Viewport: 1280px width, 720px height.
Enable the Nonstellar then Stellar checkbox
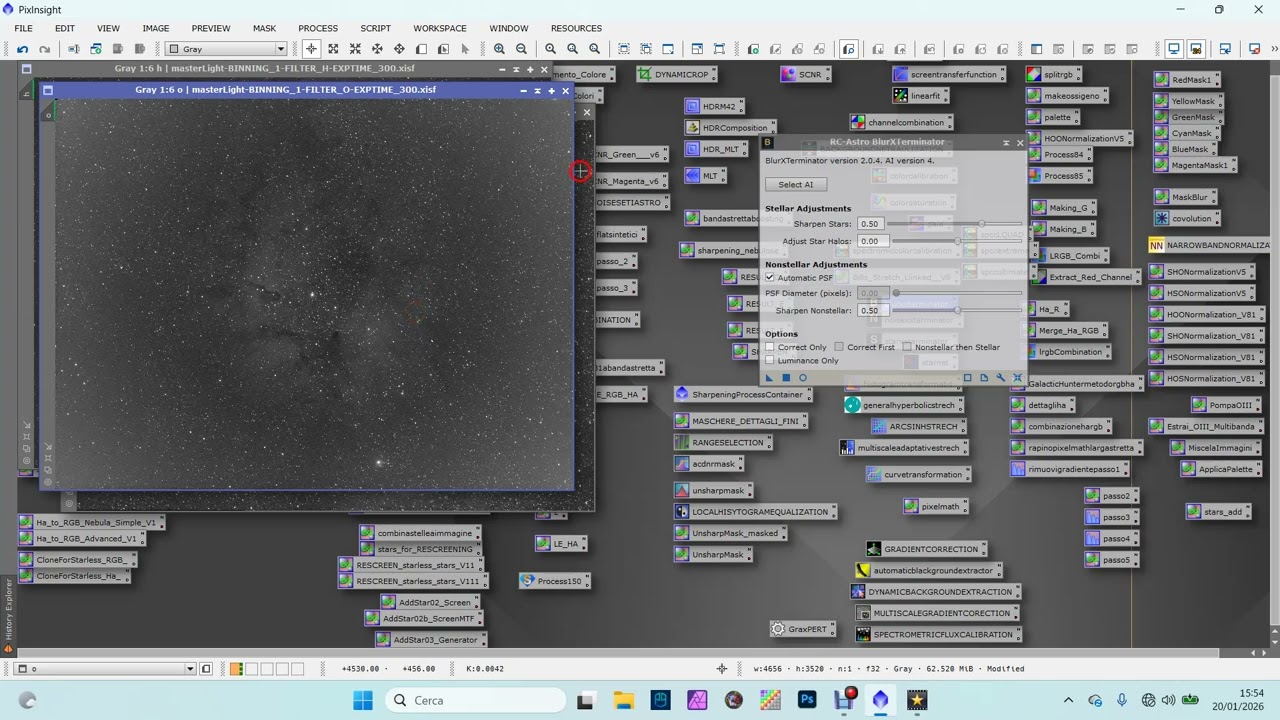(x=907, y=347)
